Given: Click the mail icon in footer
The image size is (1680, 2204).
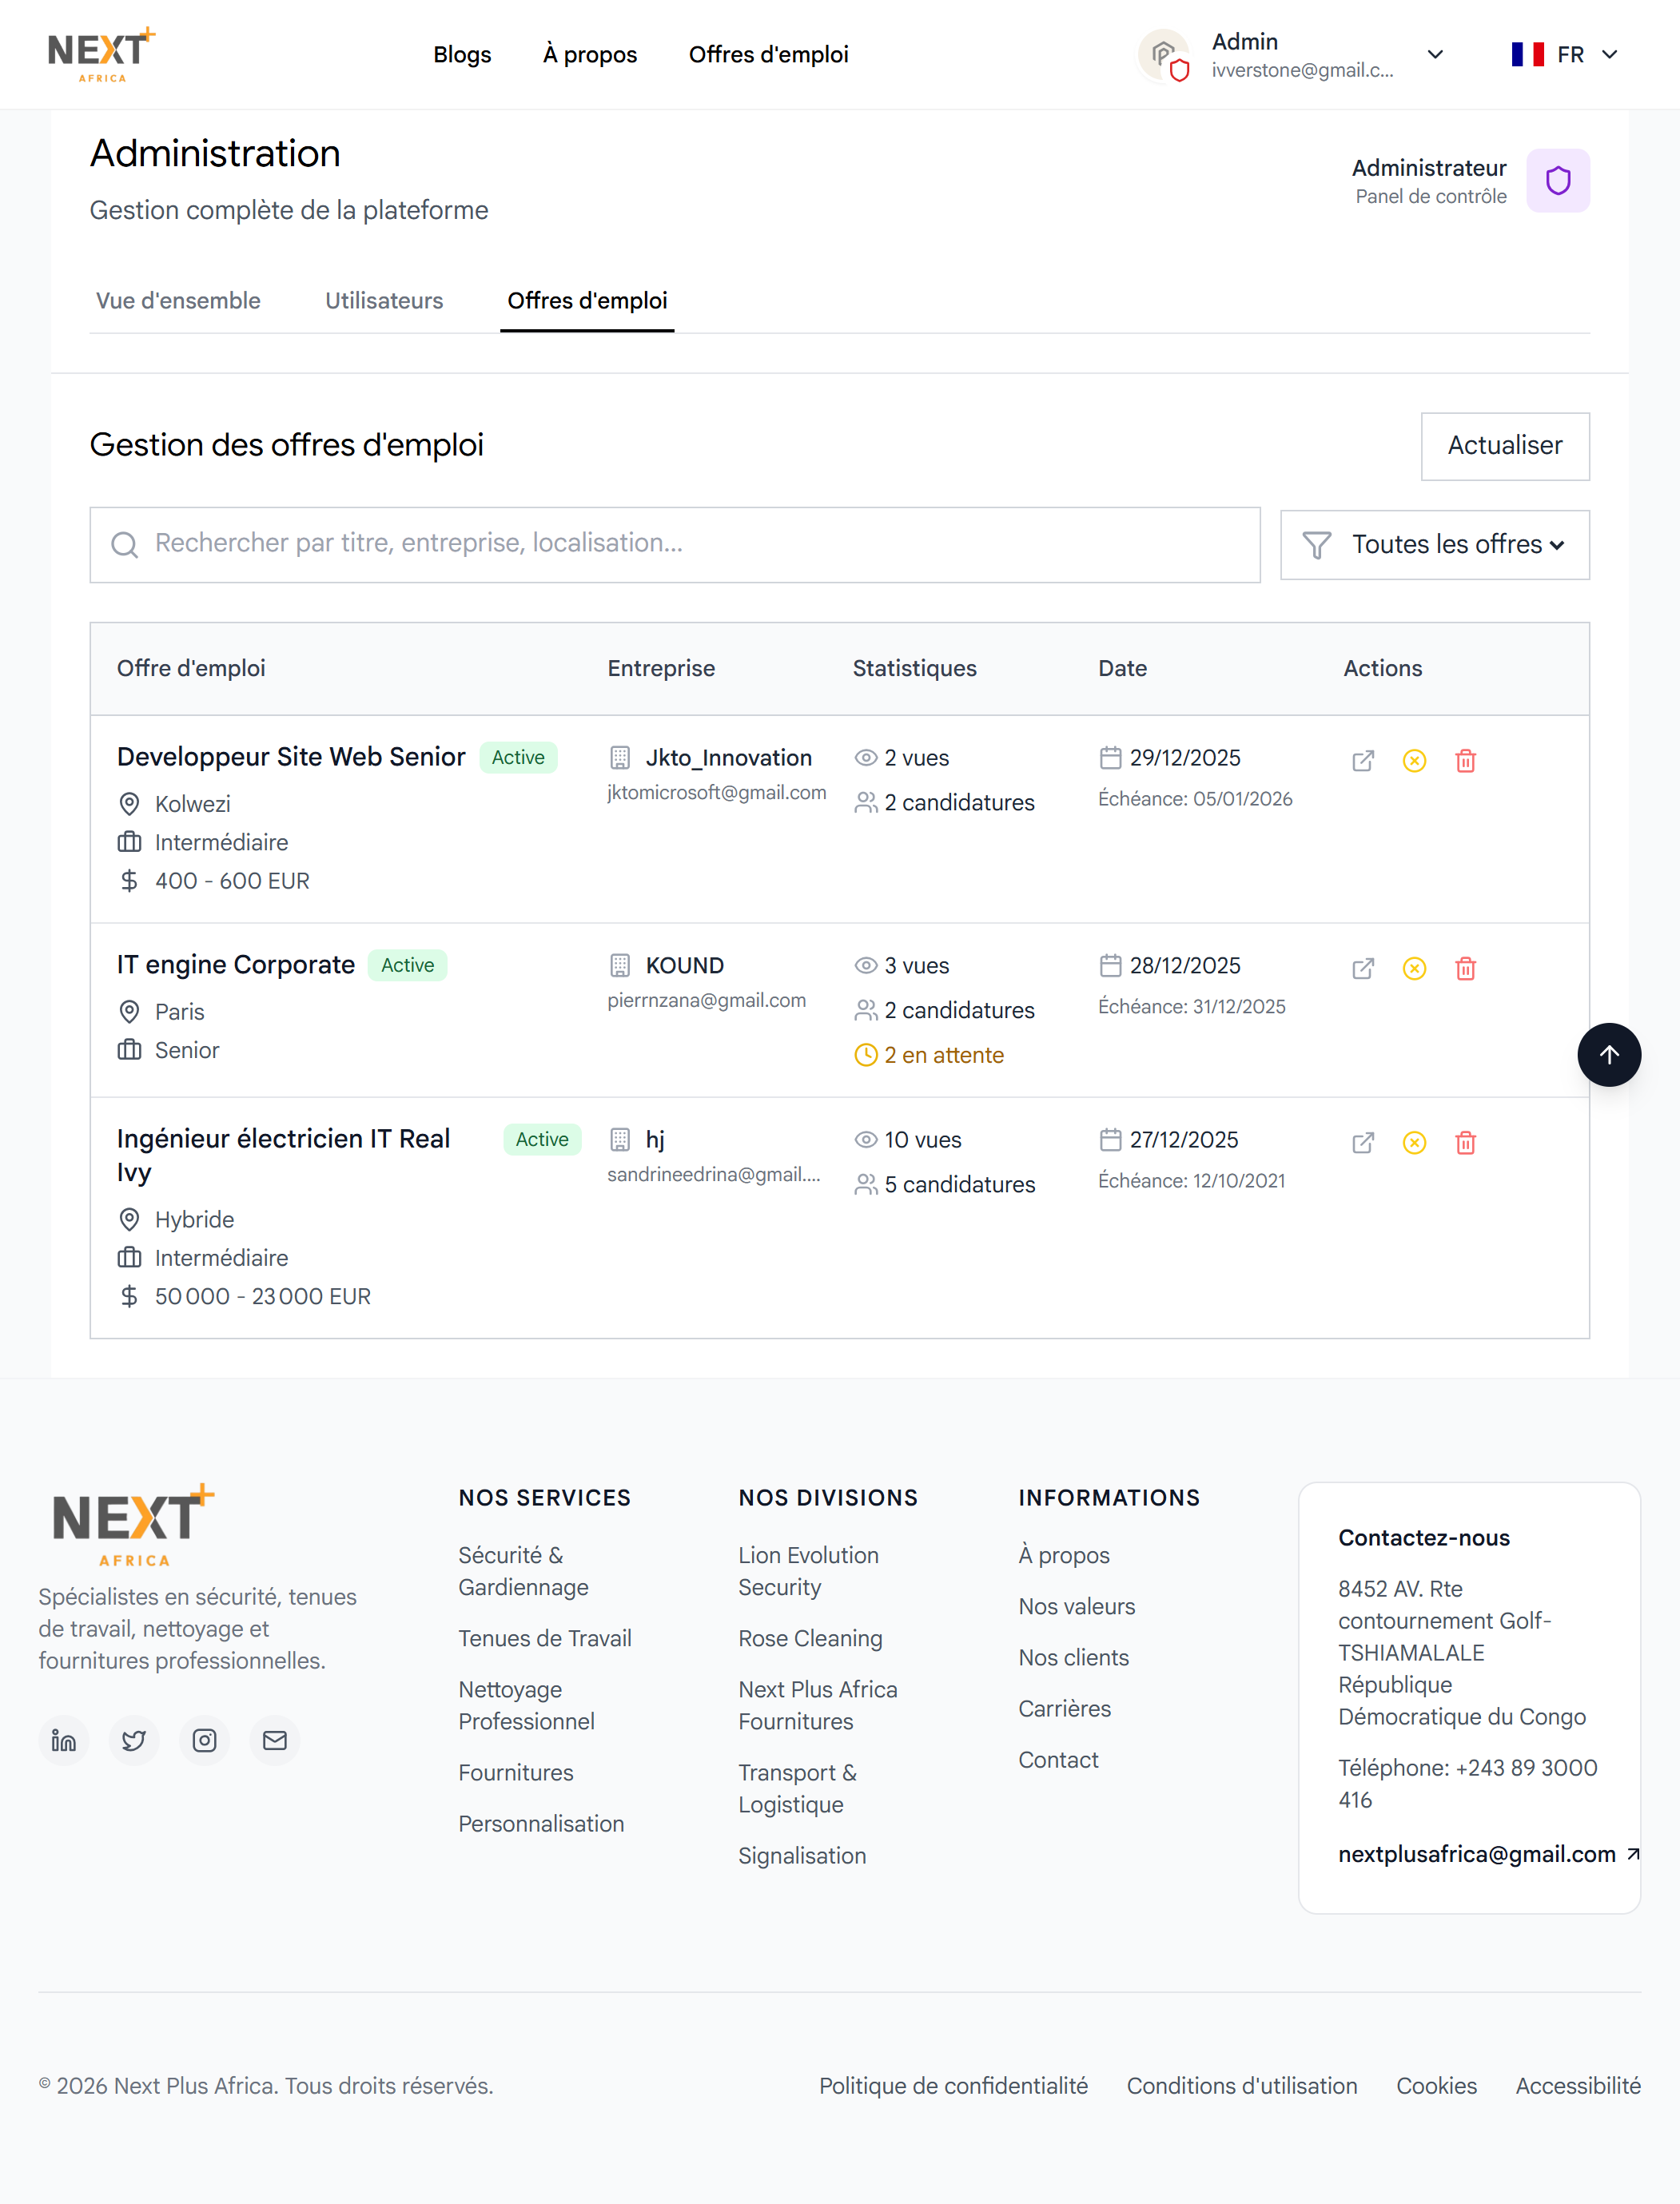Looking at the screenshot, I should click(x=275, y=1741).
